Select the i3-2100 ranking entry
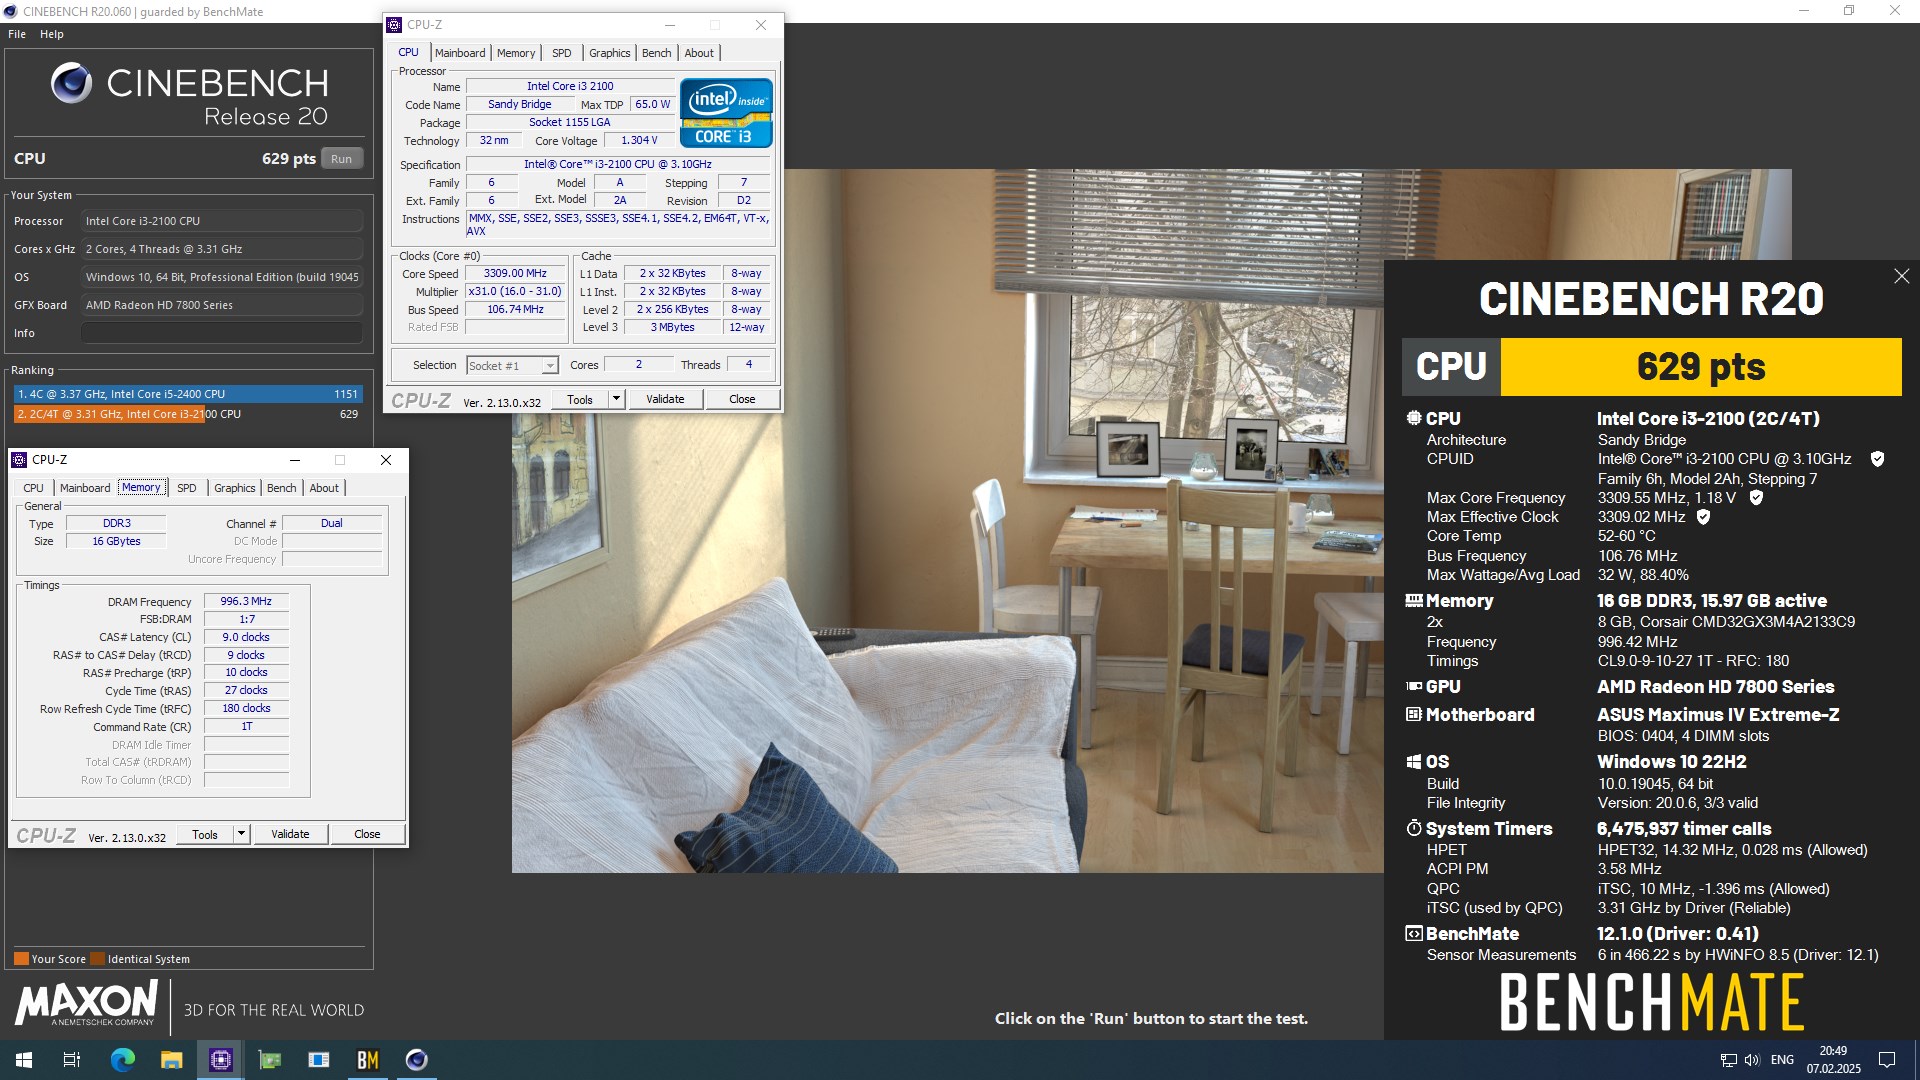This screenshot has width=1920, height=1080. coord(187,414)
